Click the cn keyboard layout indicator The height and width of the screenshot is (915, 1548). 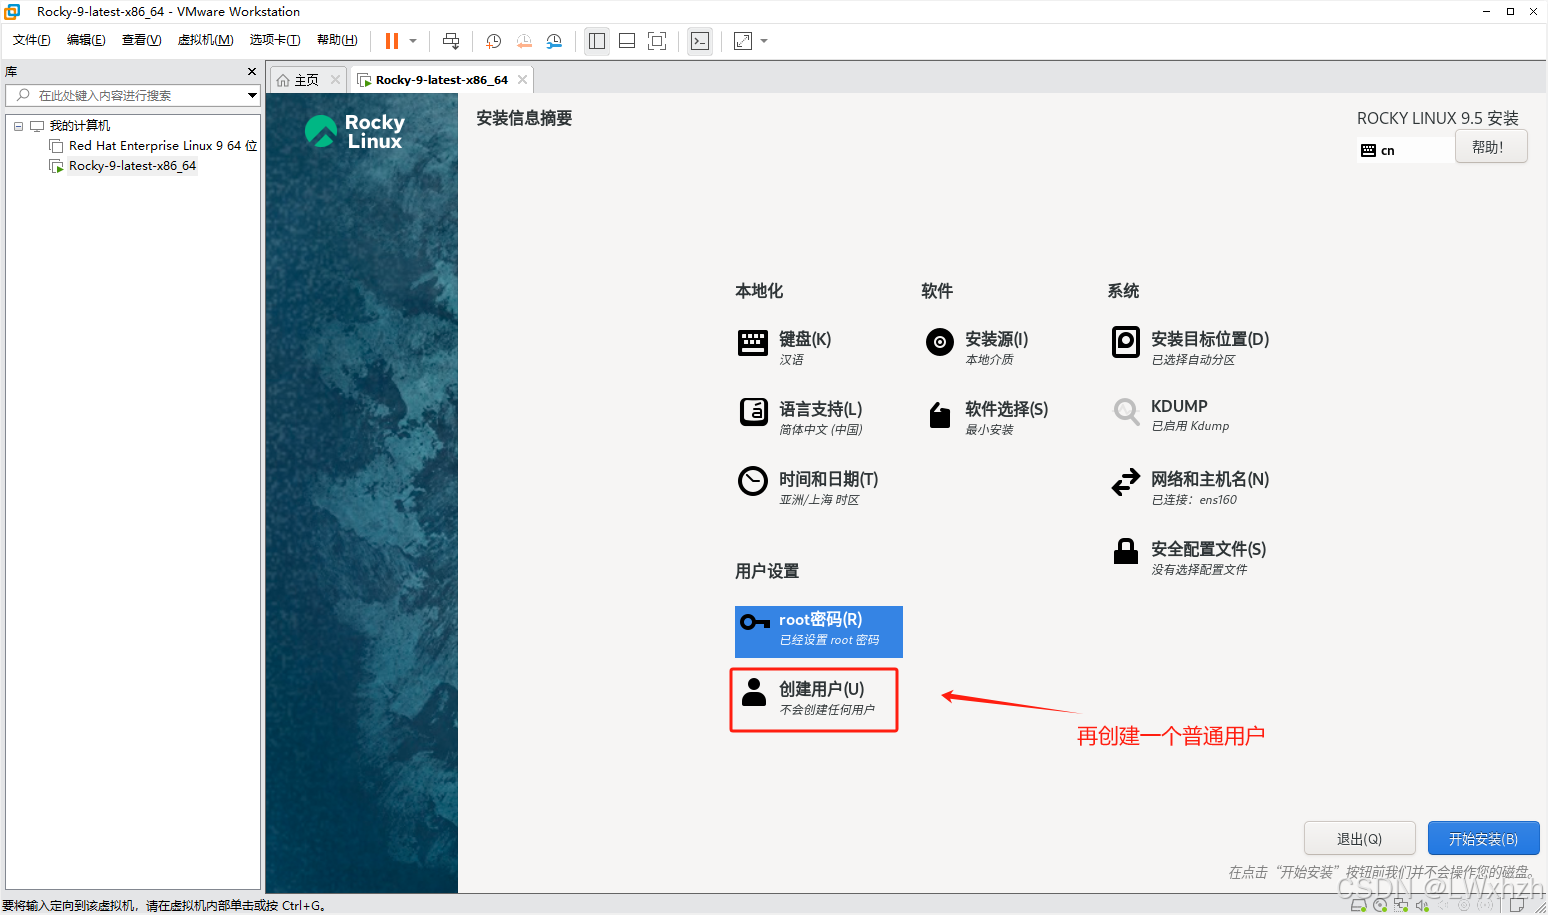1404,151
